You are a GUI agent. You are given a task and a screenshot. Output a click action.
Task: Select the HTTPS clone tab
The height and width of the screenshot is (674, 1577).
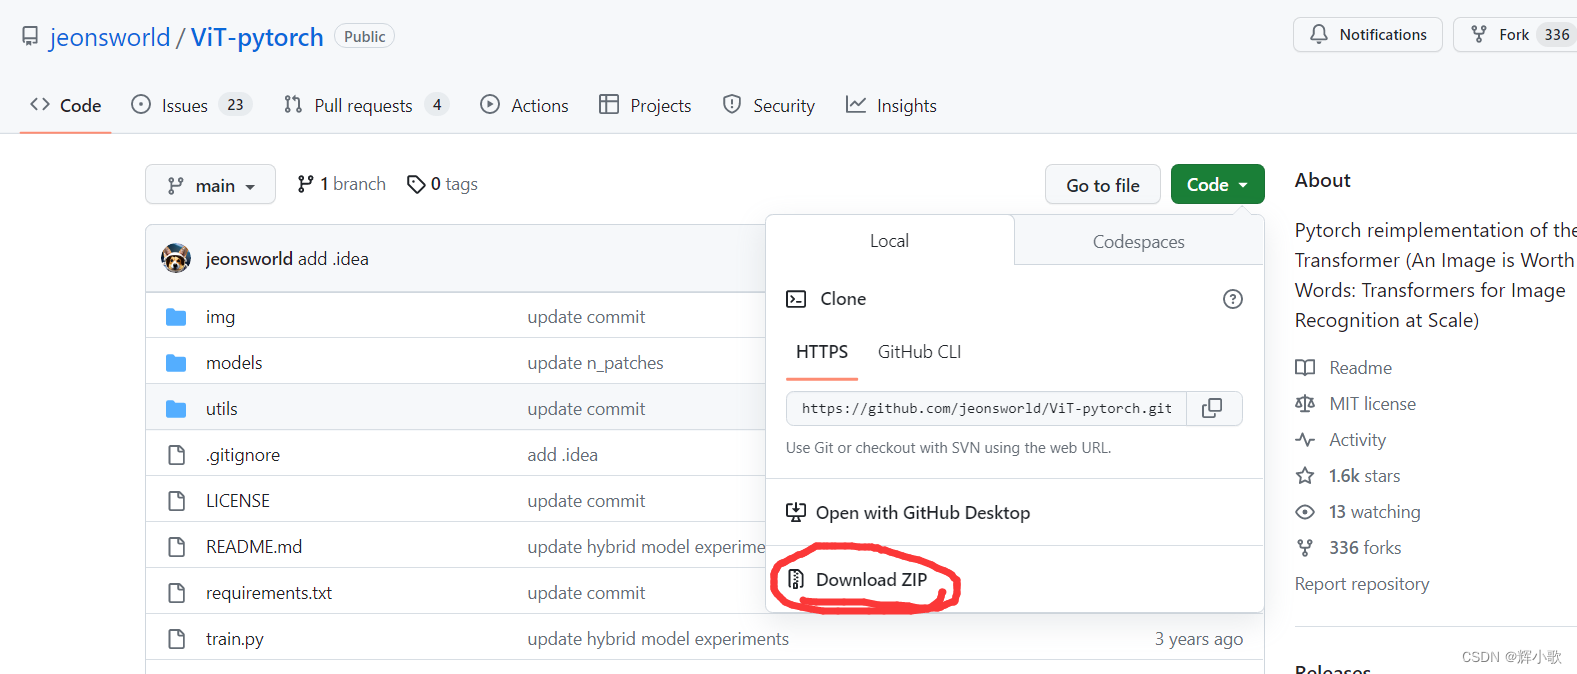[822, 352]
